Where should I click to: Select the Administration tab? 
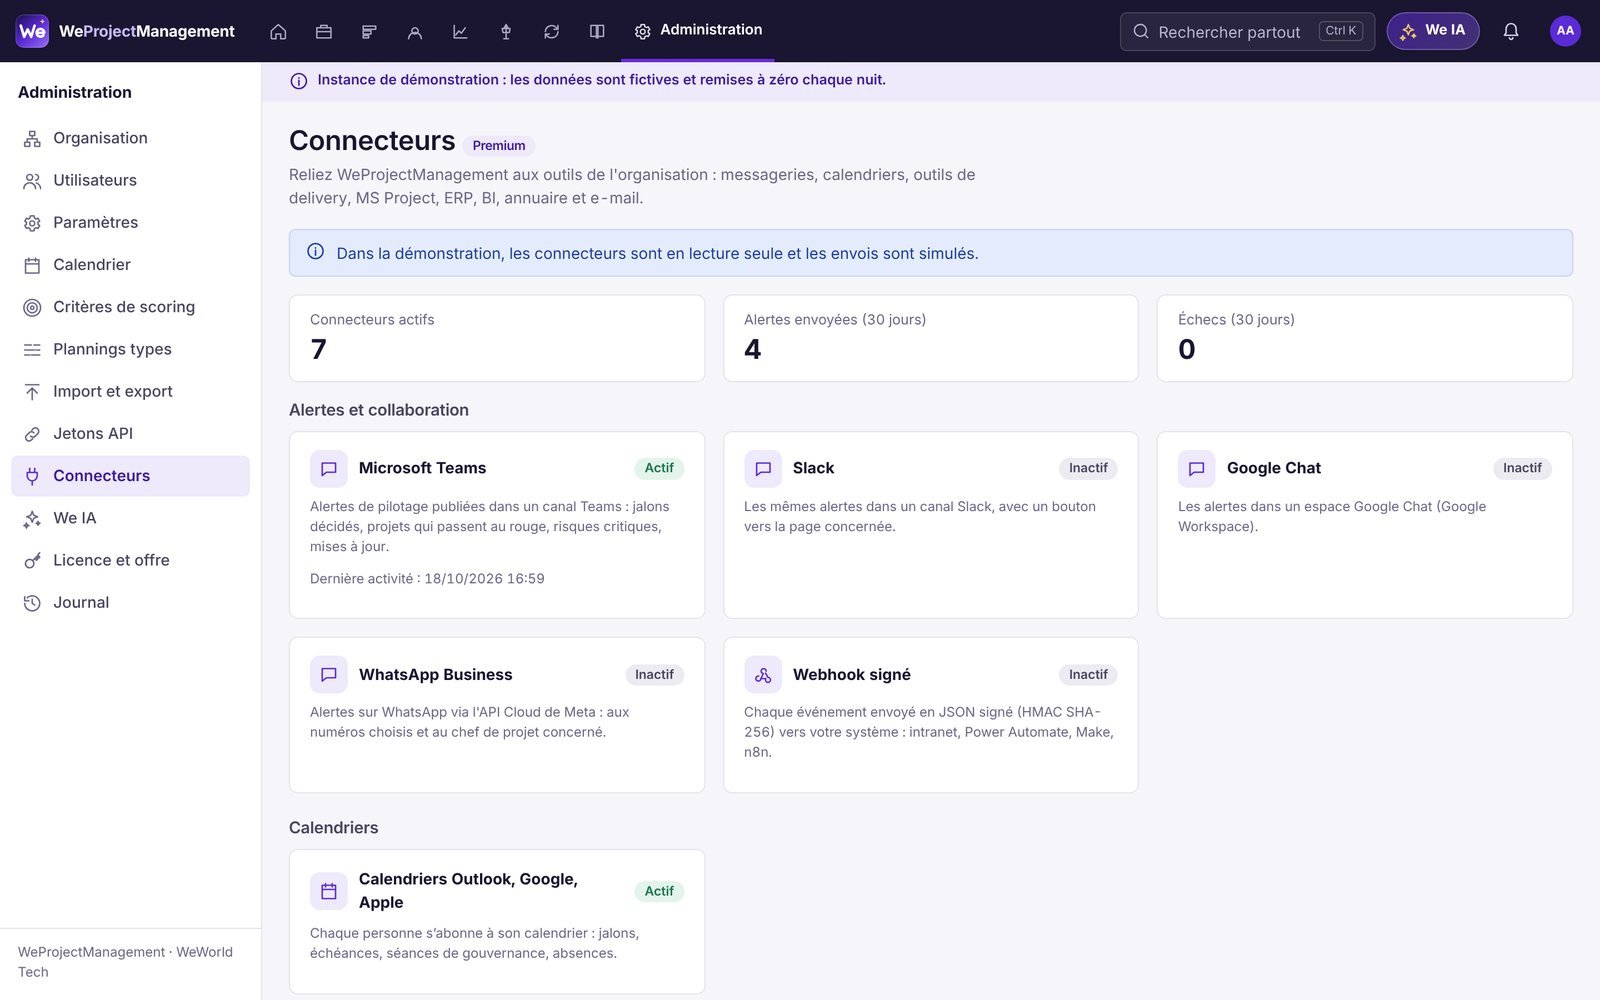698,31
